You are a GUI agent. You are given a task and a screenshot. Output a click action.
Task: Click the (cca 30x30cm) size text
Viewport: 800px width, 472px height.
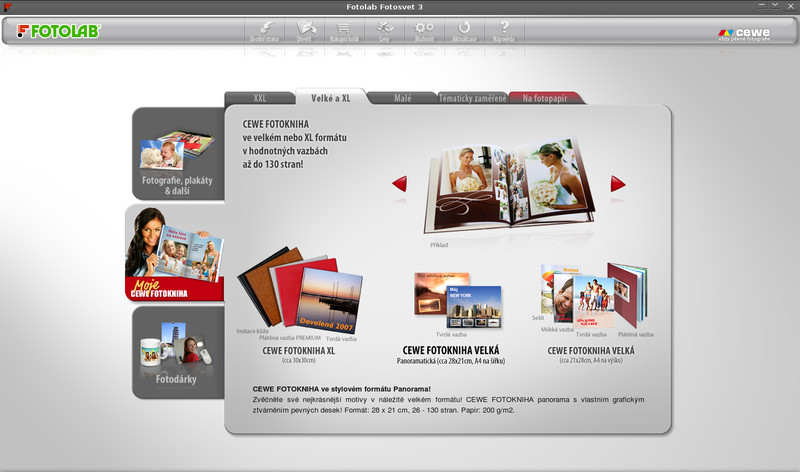point(298,360)
